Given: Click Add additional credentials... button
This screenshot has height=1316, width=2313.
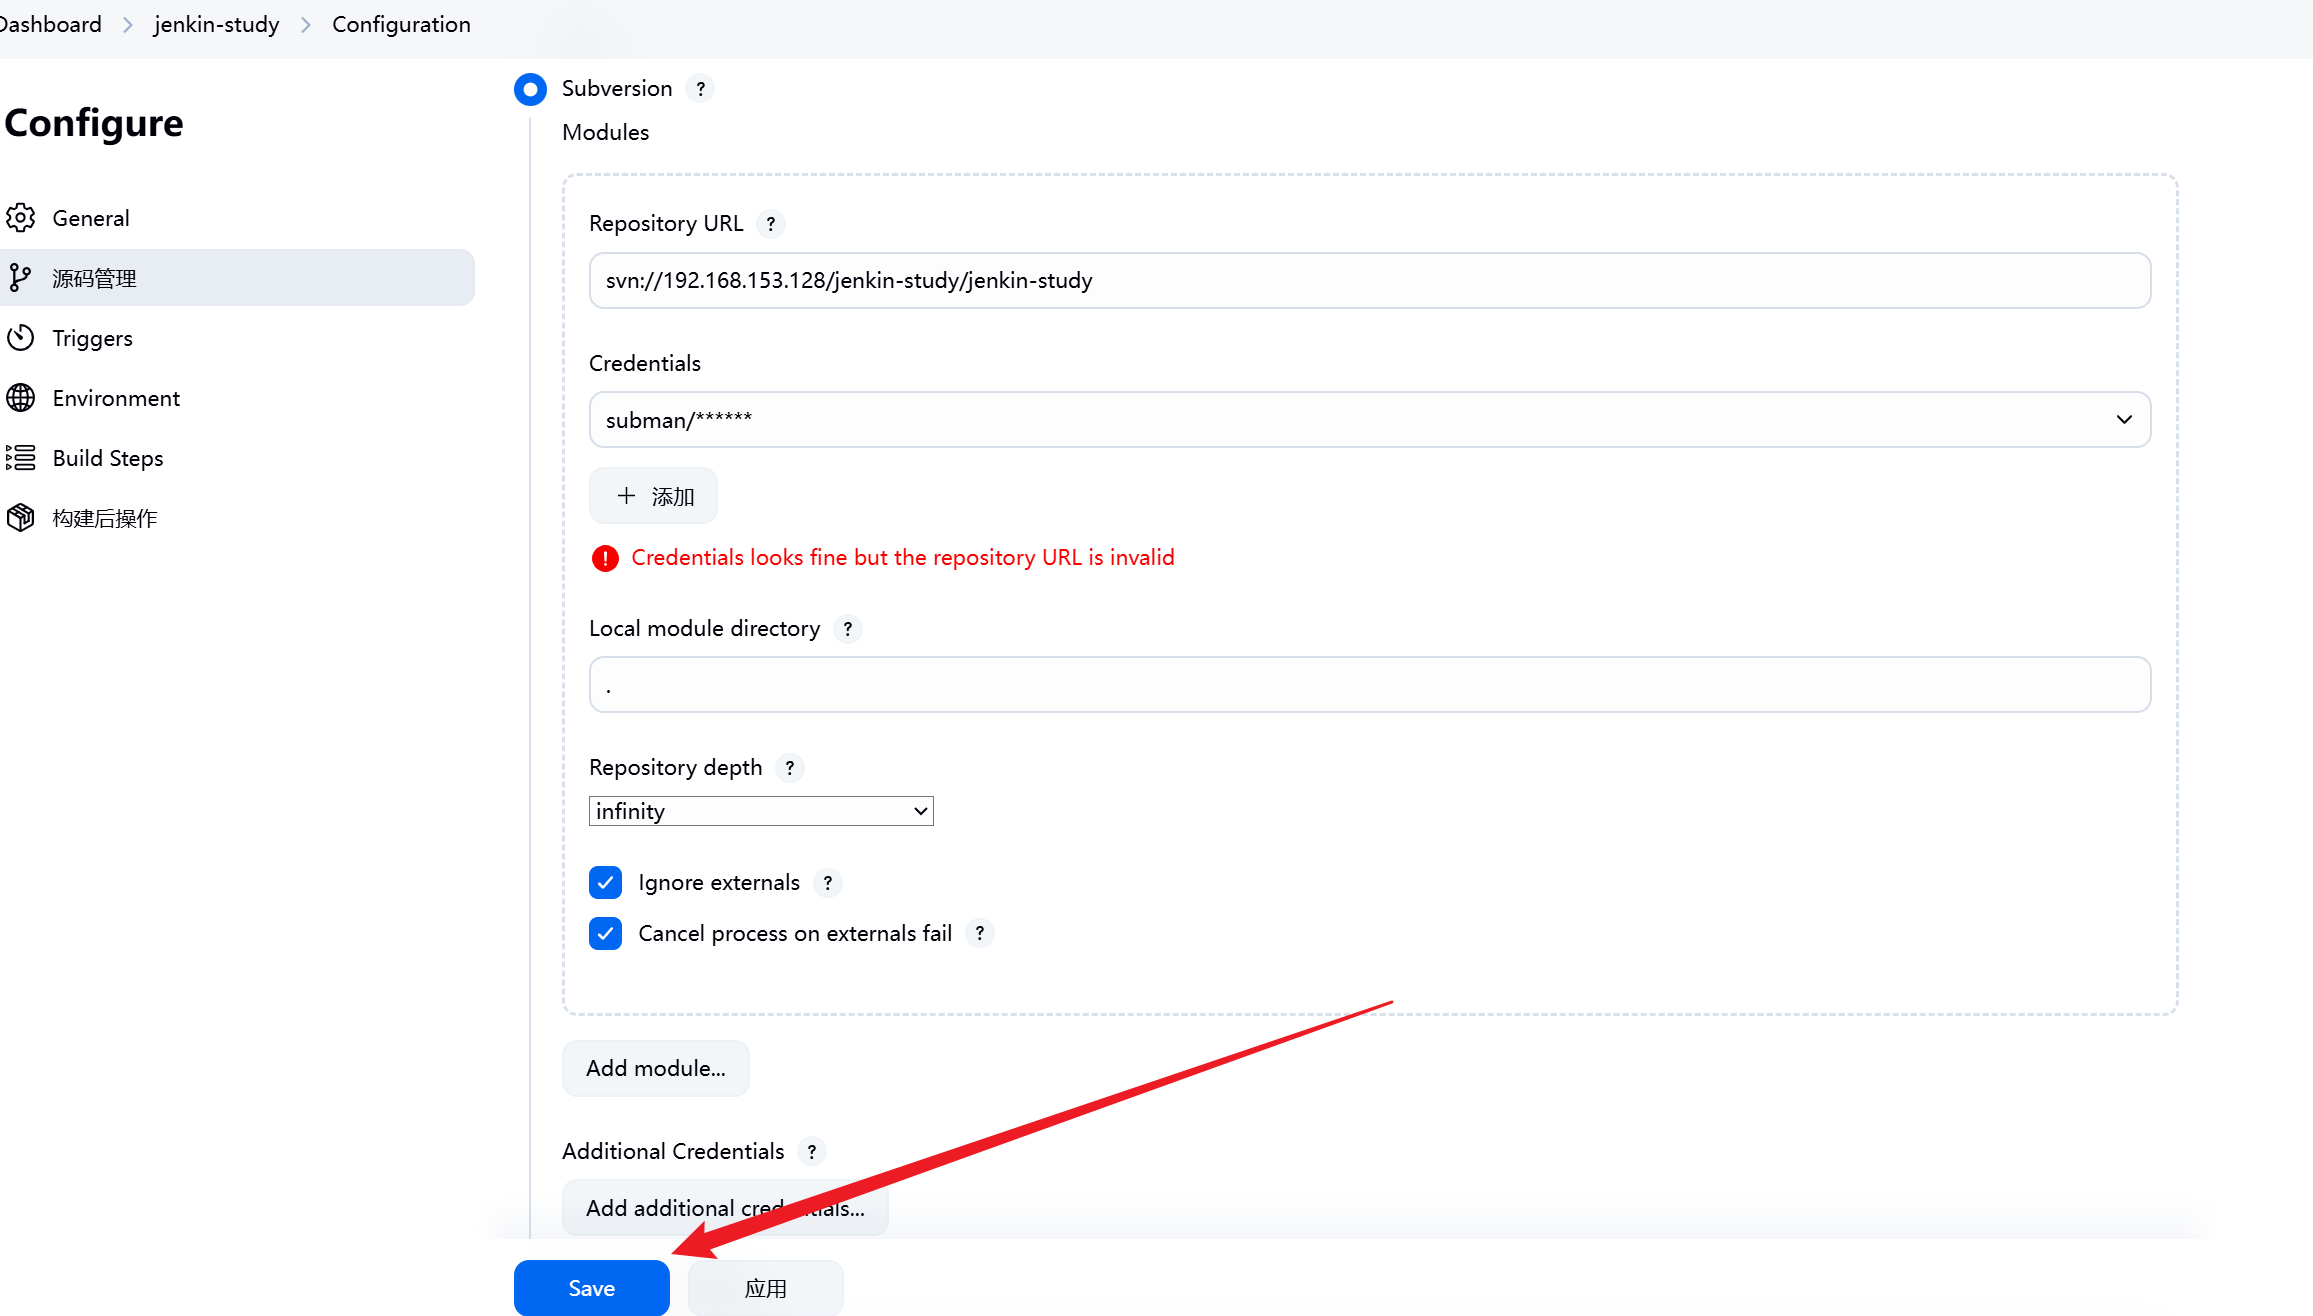Looking at the screenshot, I should (x=725, y=1208).
